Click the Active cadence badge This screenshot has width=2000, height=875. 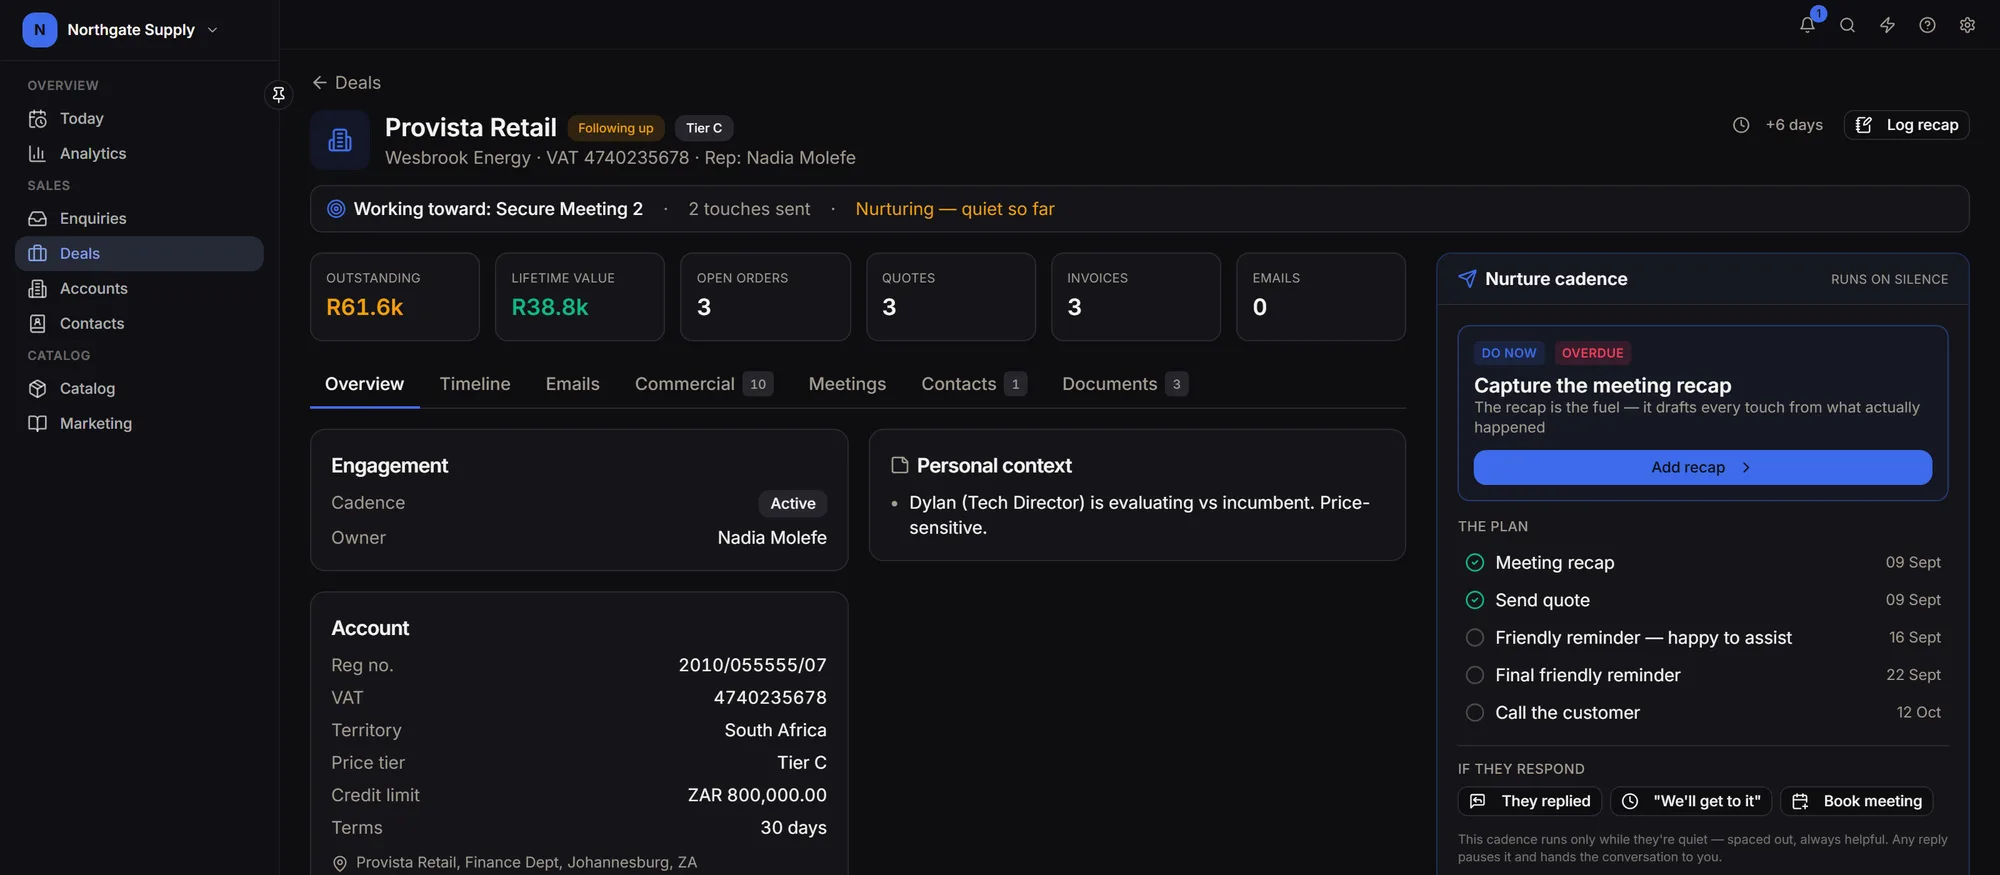tap(793, 504)
